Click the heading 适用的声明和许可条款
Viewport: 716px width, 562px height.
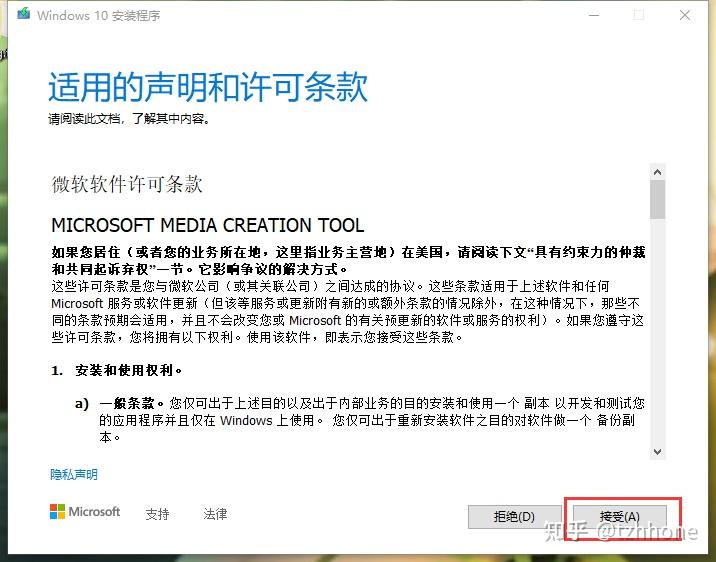208,87
